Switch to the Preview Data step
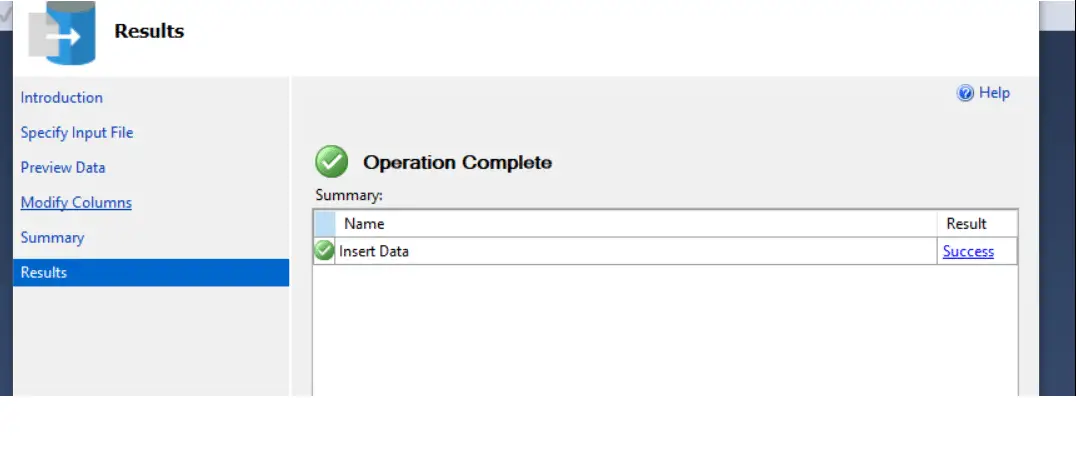This screenshot has height=466, width=1076. point(63,167)
